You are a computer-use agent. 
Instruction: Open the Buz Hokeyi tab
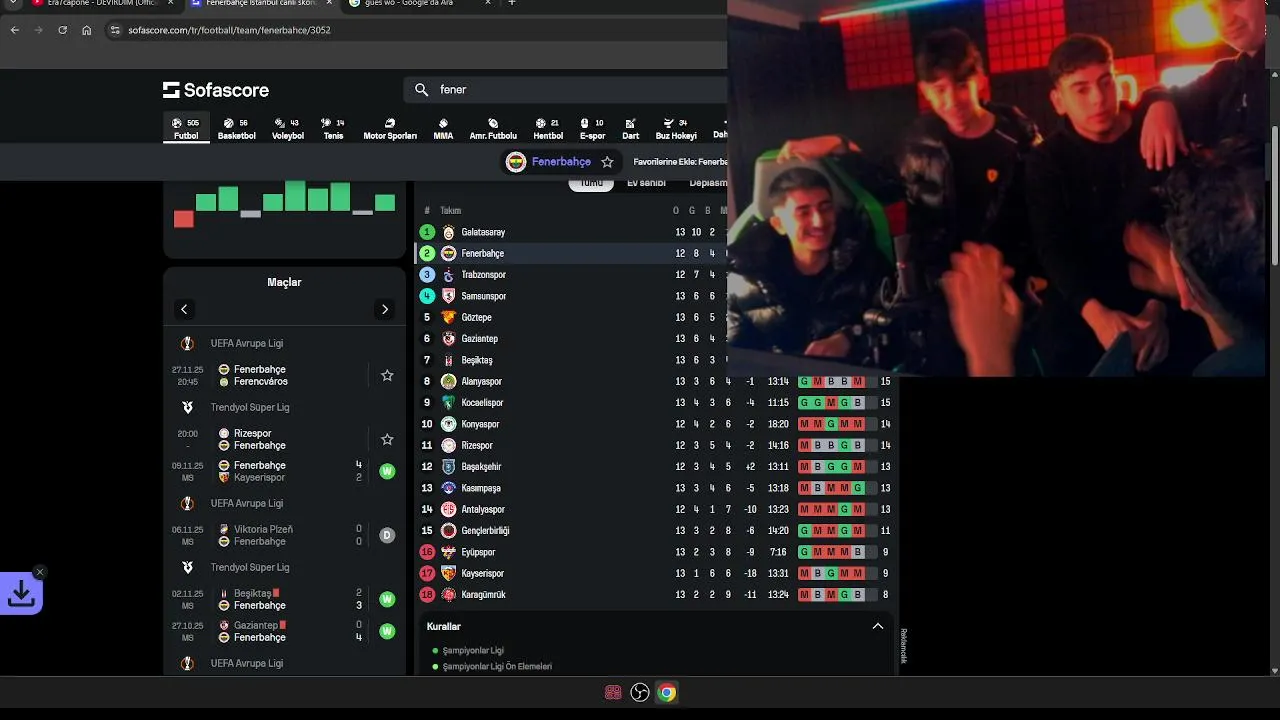click(x=676, y=129)
